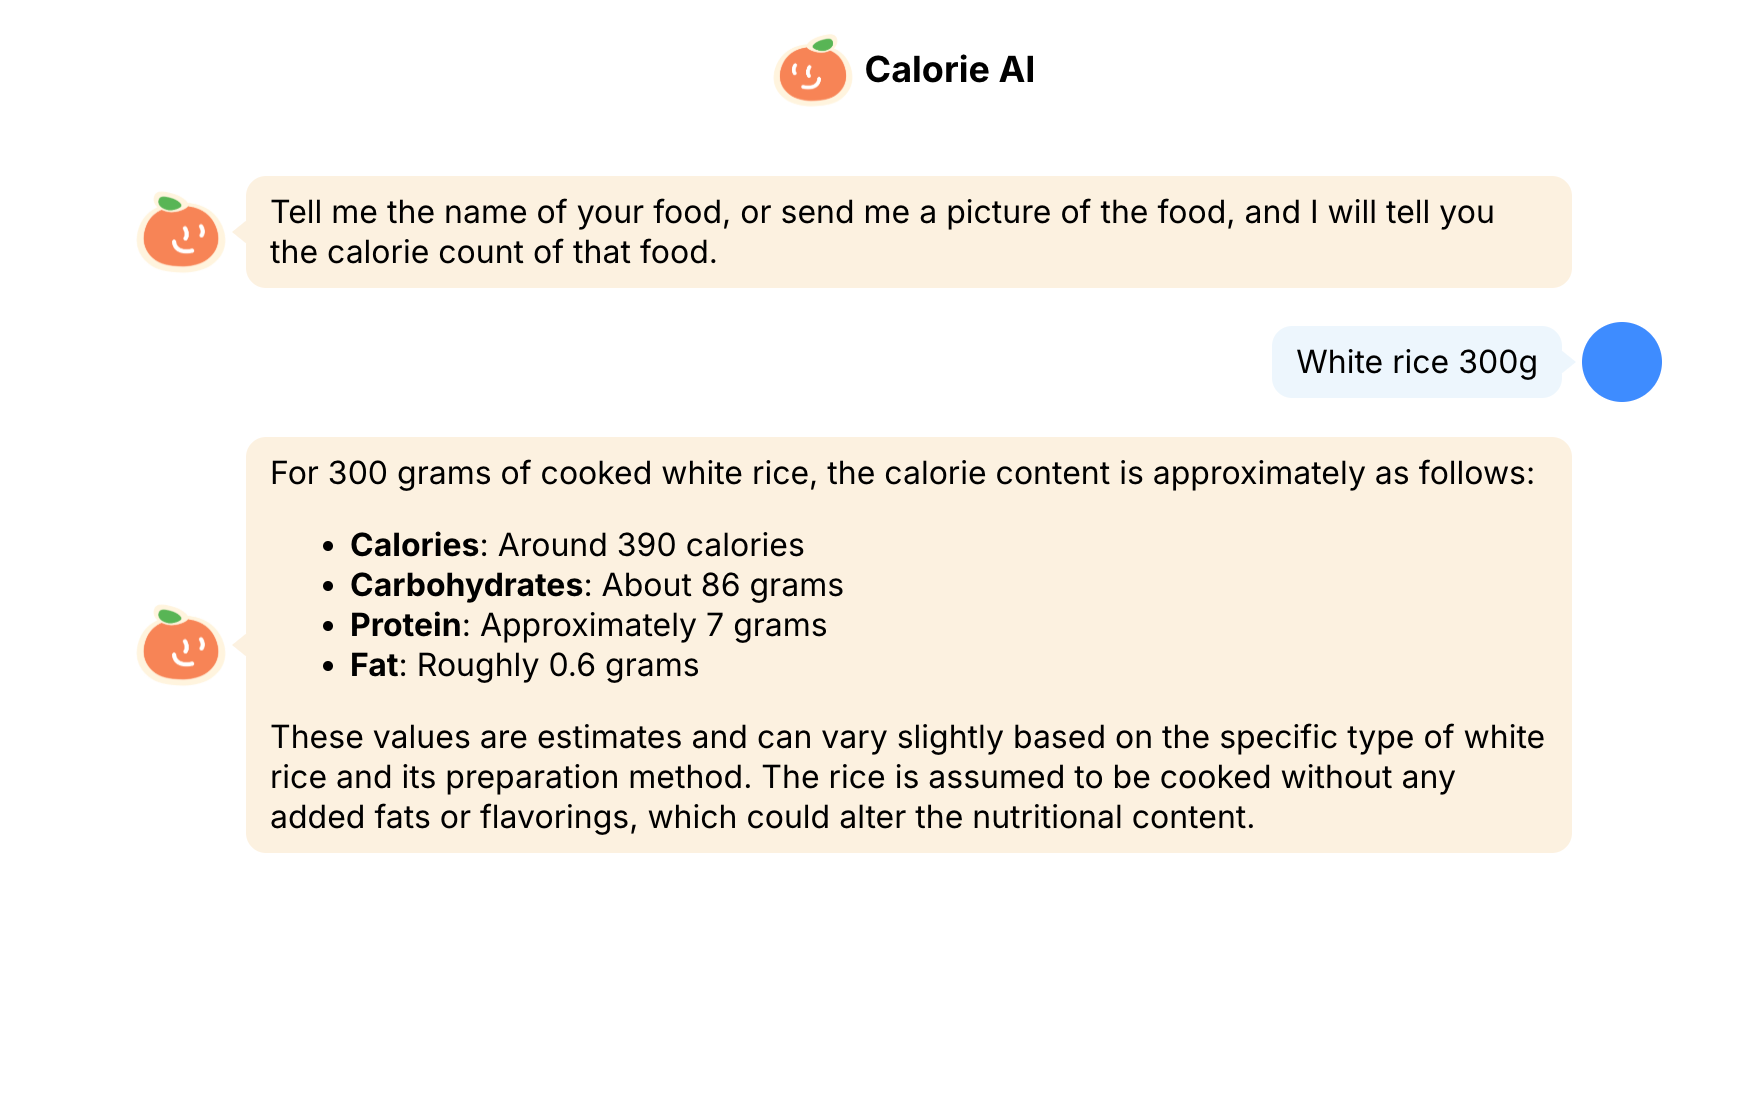Click the "Around 390 calories" value
1760x1102 pixels.
(651, 545)
